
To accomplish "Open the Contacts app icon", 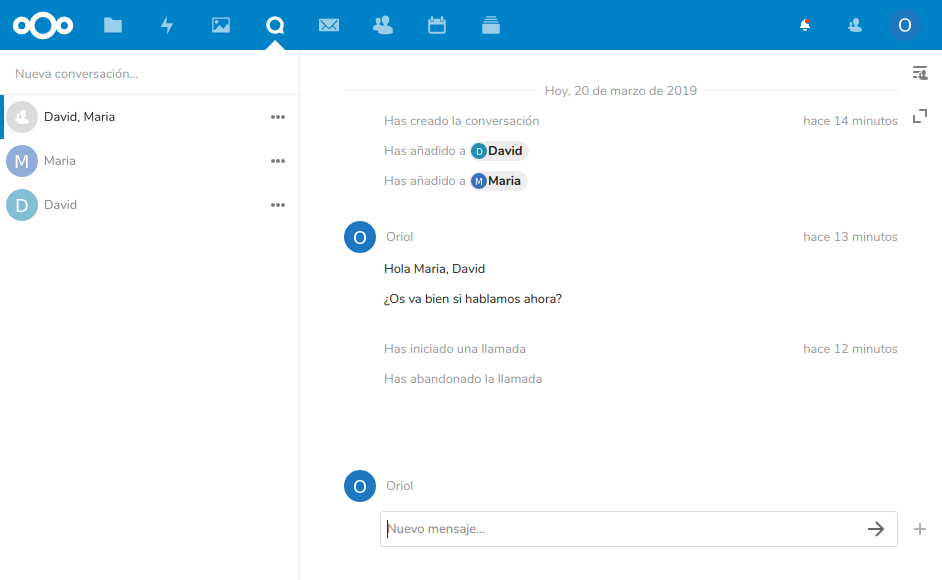I will pyautogui.click(x=382, y=25).
